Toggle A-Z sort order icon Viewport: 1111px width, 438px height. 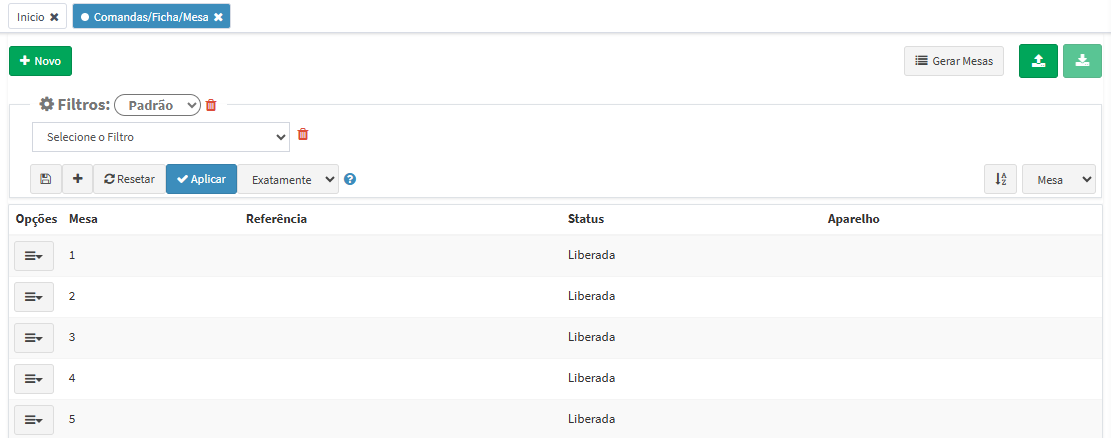(x=1000, y=179)
